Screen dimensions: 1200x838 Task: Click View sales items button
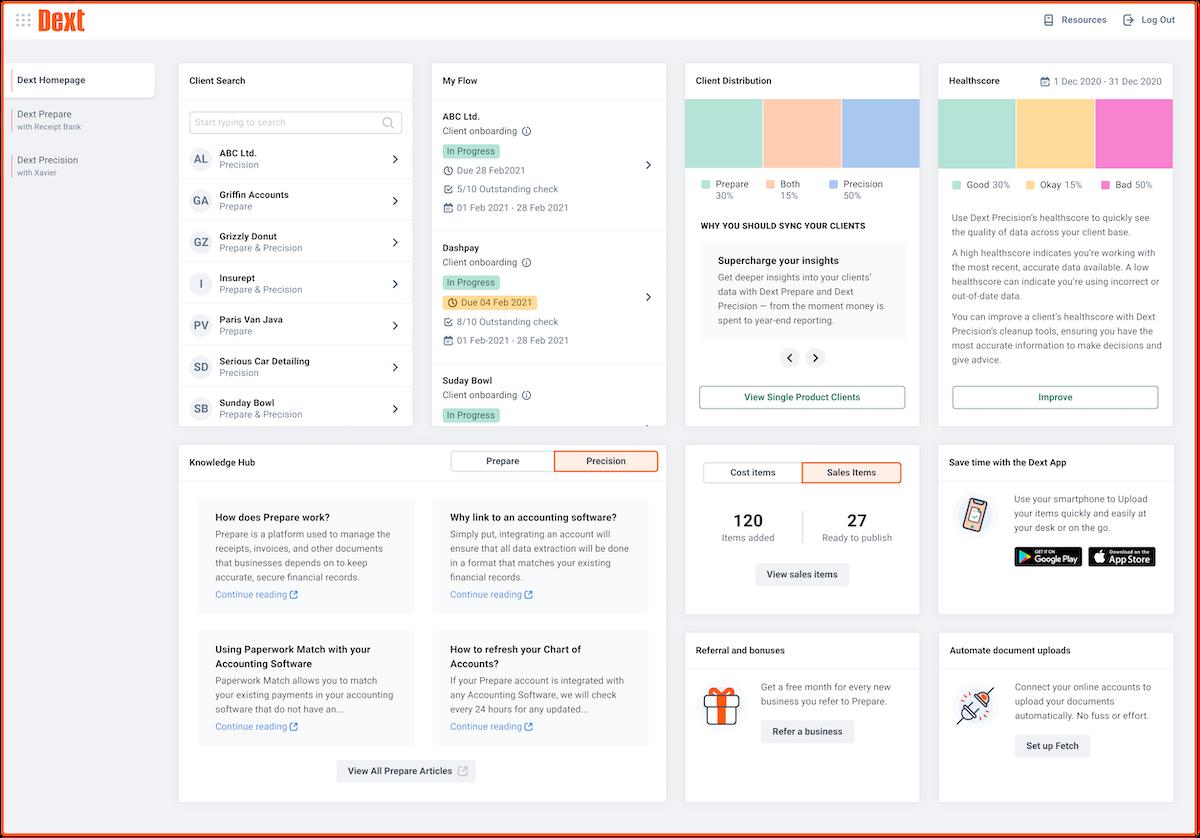tap(802, 574)
